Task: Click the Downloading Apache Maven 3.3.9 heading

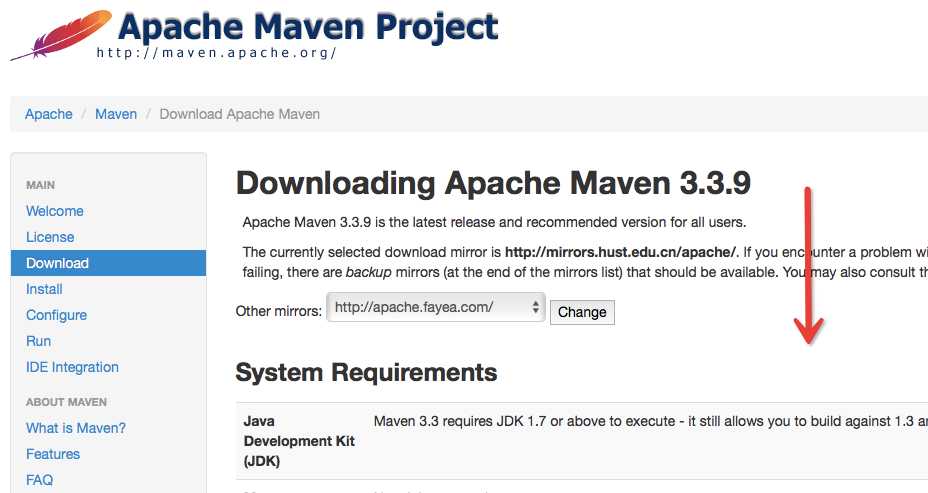Action: 494,183
